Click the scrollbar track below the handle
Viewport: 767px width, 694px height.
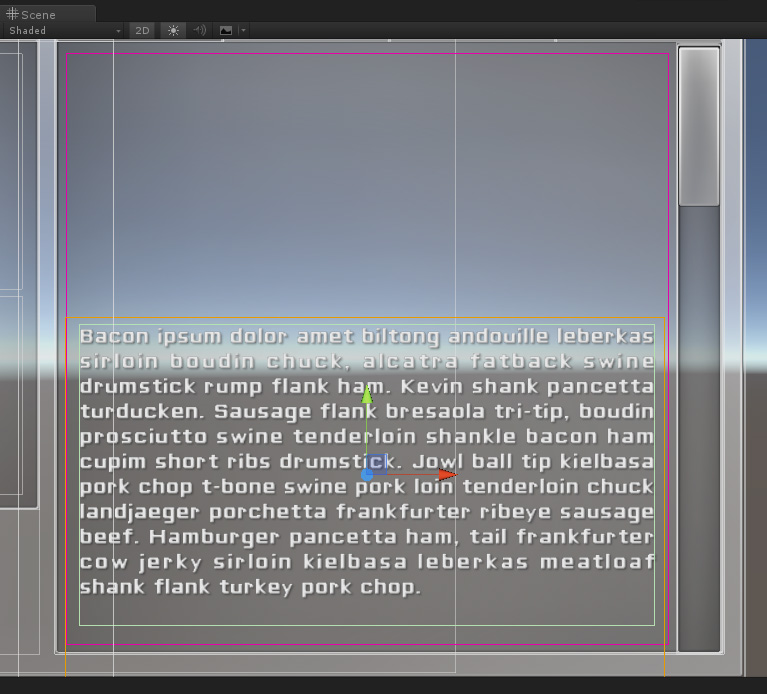click(698, 430)
